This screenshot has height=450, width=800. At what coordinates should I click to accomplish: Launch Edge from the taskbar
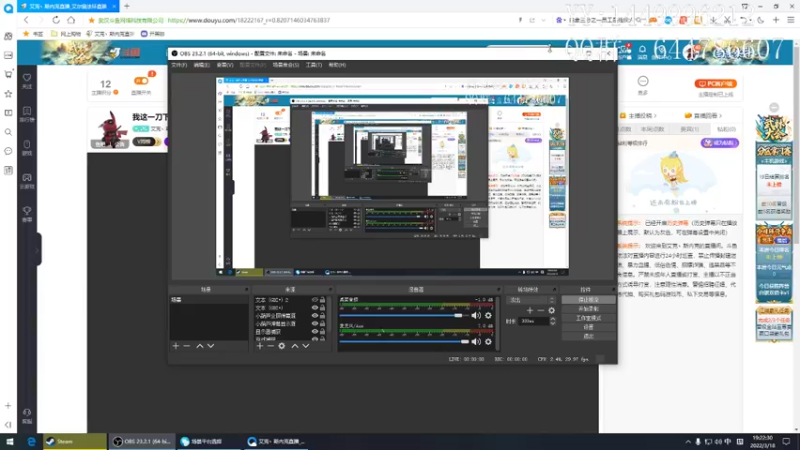31,441
